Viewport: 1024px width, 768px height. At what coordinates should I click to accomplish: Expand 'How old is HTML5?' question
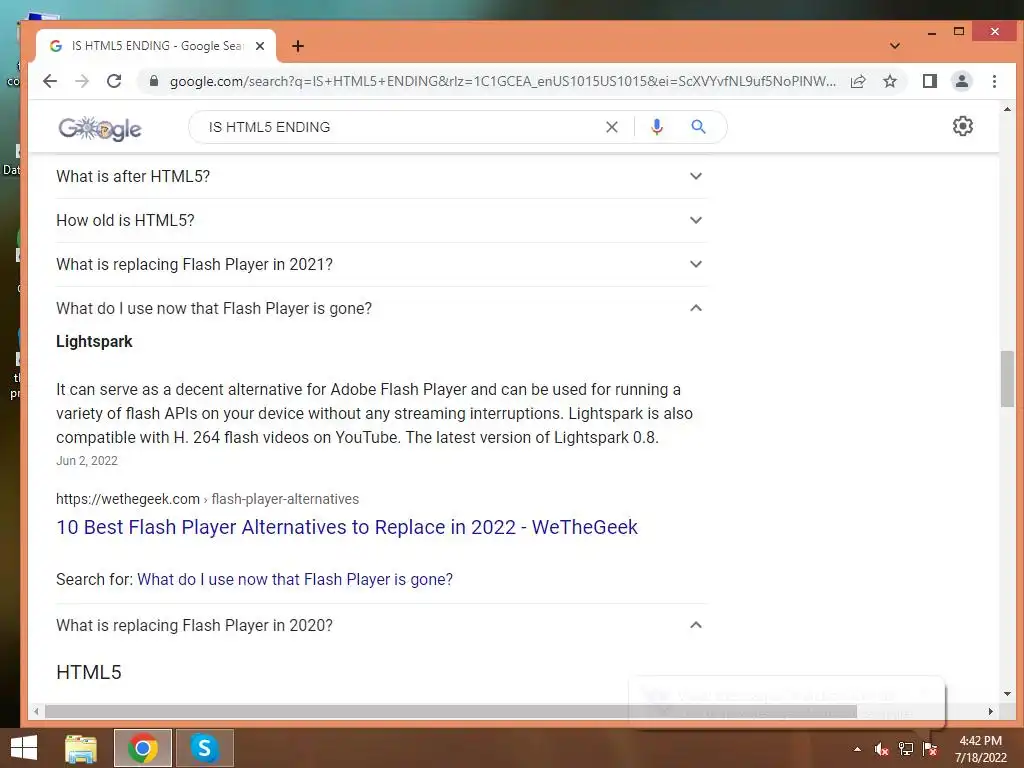point(381,220)
